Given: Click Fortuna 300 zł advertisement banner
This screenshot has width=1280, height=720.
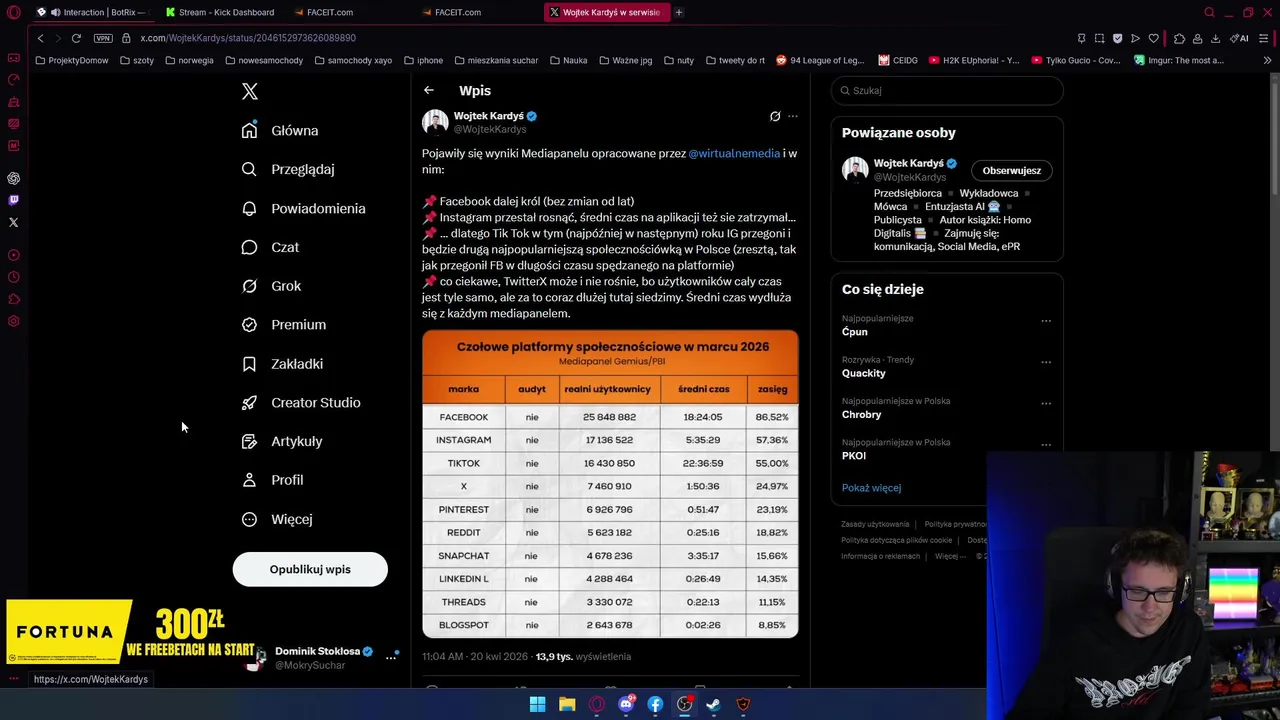Looking at the screenshot, I should pyautogui.click(x=130, y=633).
